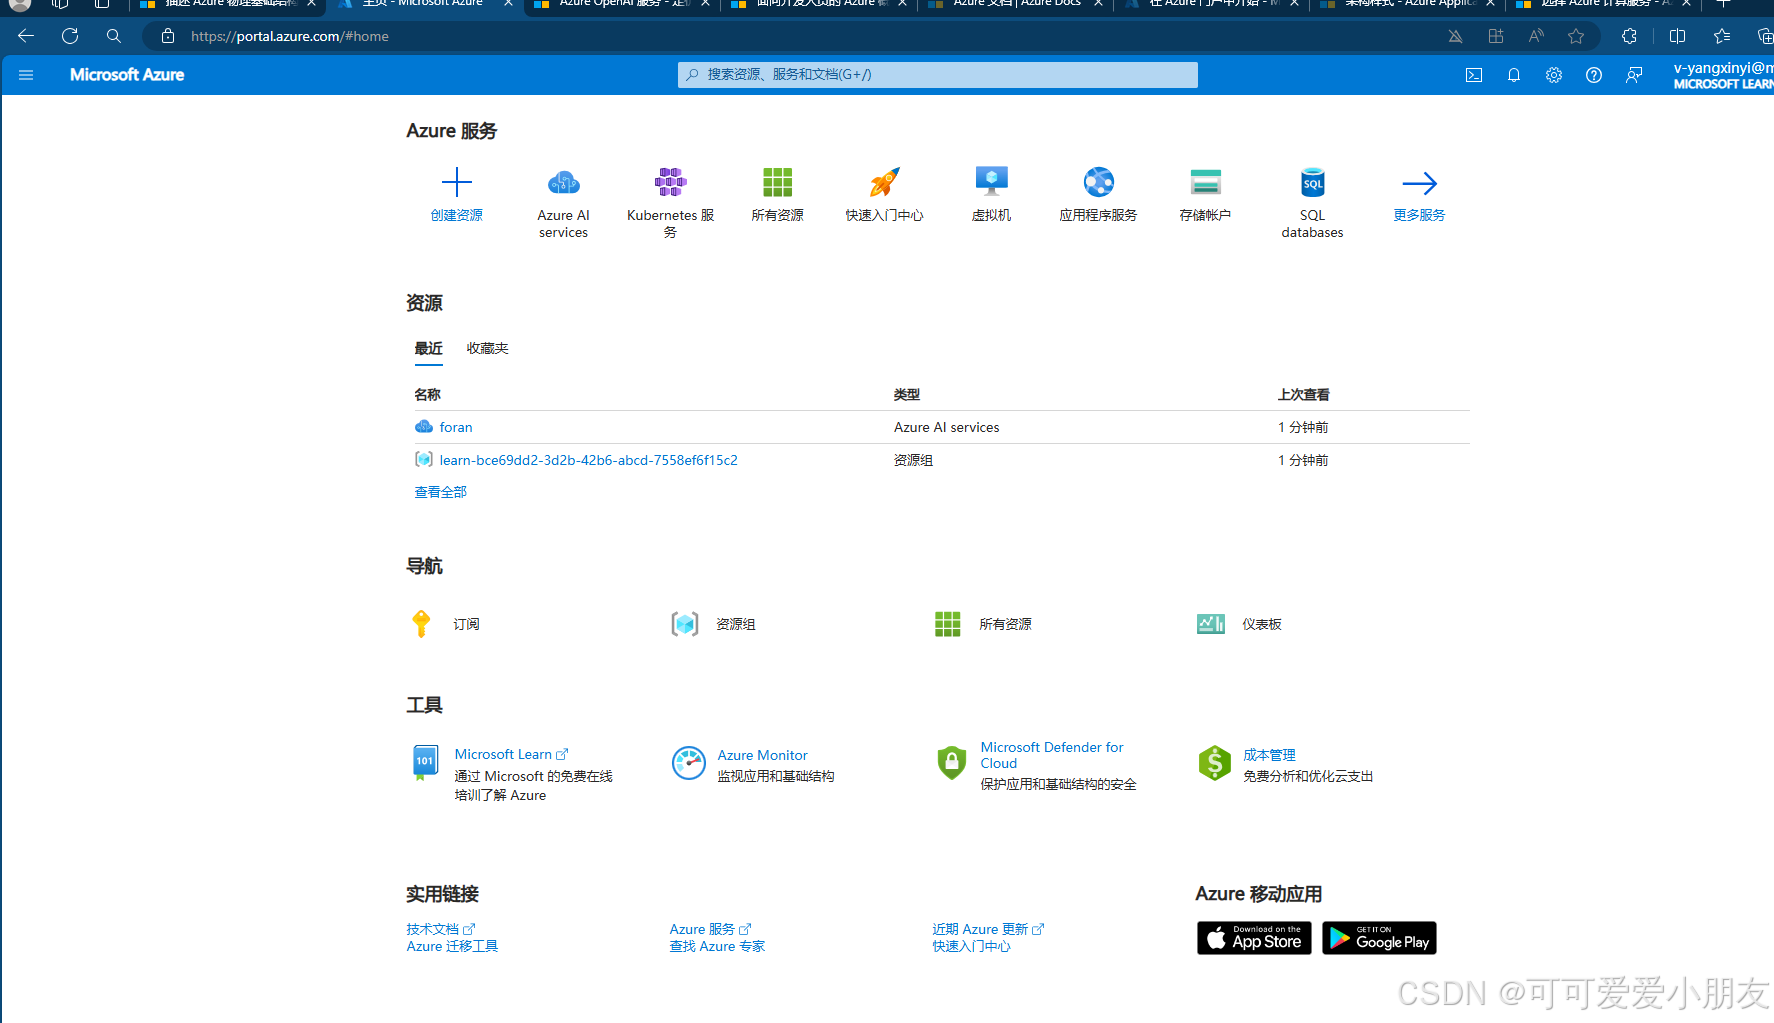Click the Type column header
Viewport: 1774px width, 1023px height.
click(x=907, y=395)
